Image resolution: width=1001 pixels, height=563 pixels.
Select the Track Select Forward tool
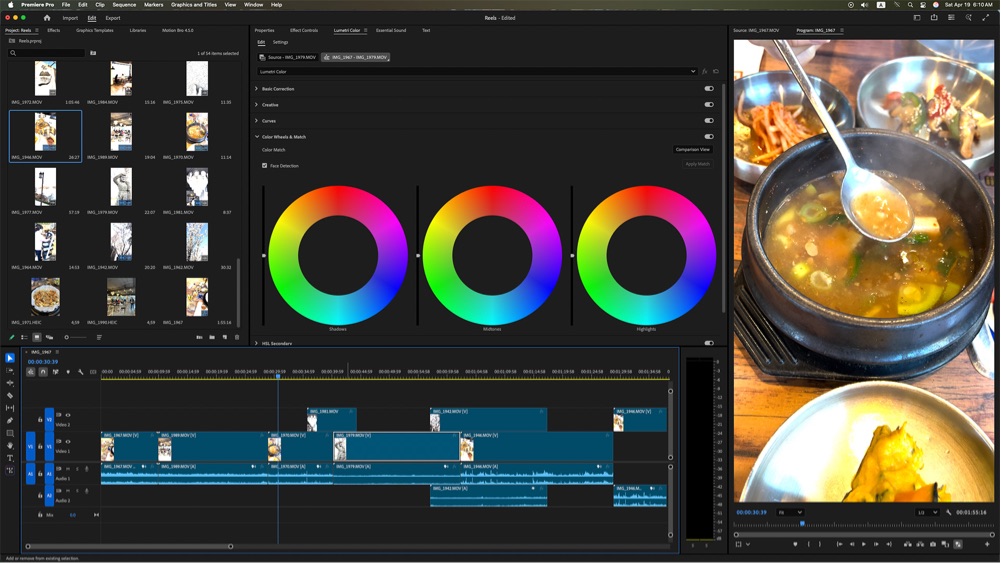tap(10, 371)
